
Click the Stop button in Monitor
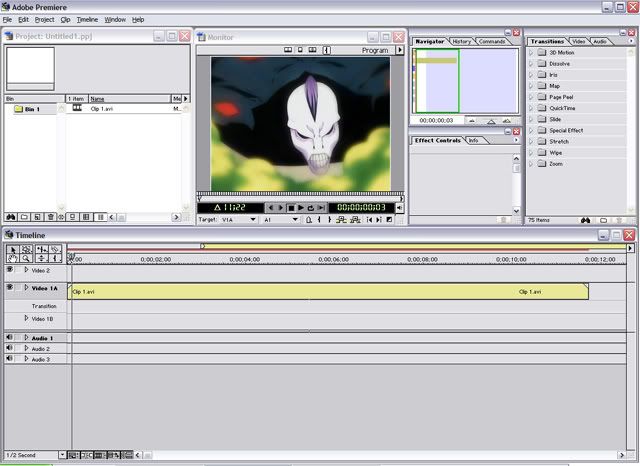[x=291, y=208]
